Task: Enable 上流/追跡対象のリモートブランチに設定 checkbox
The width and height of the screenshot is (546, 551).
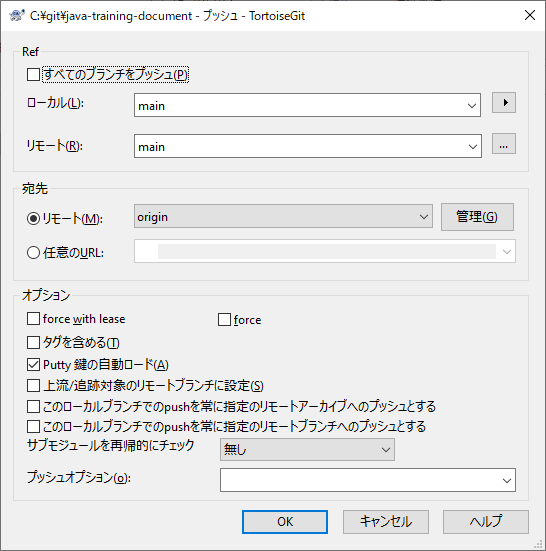Action: (33, 385)
